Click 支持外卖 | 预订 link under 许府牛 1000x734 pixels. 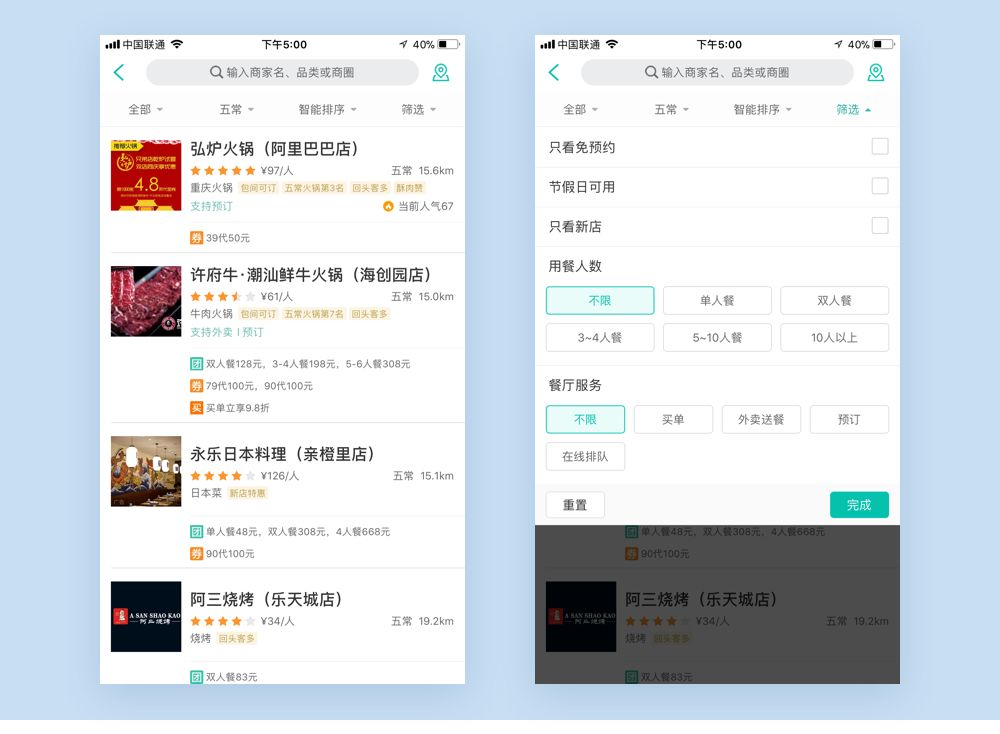point(226,332)
